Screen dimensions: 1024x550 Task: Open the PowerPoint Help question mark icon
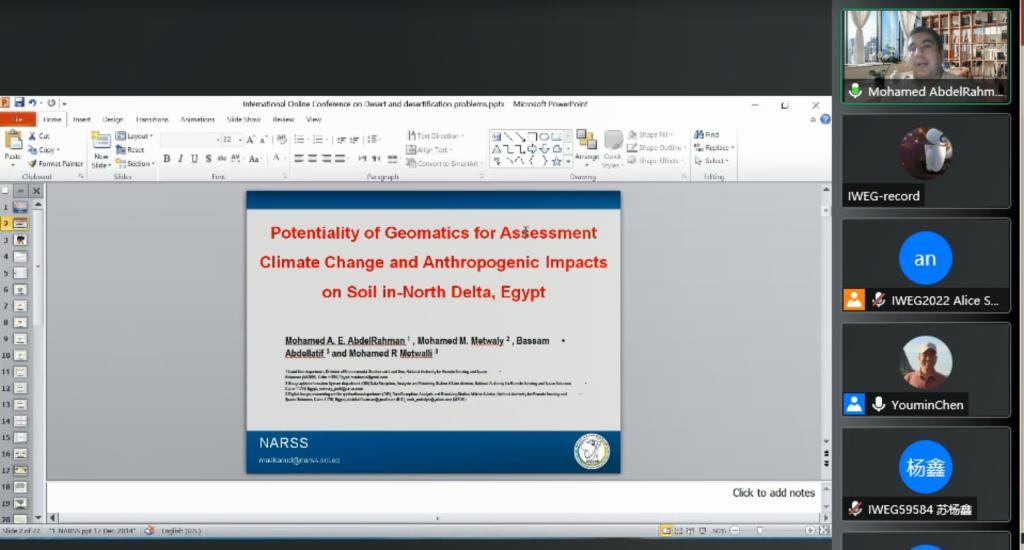825,119
